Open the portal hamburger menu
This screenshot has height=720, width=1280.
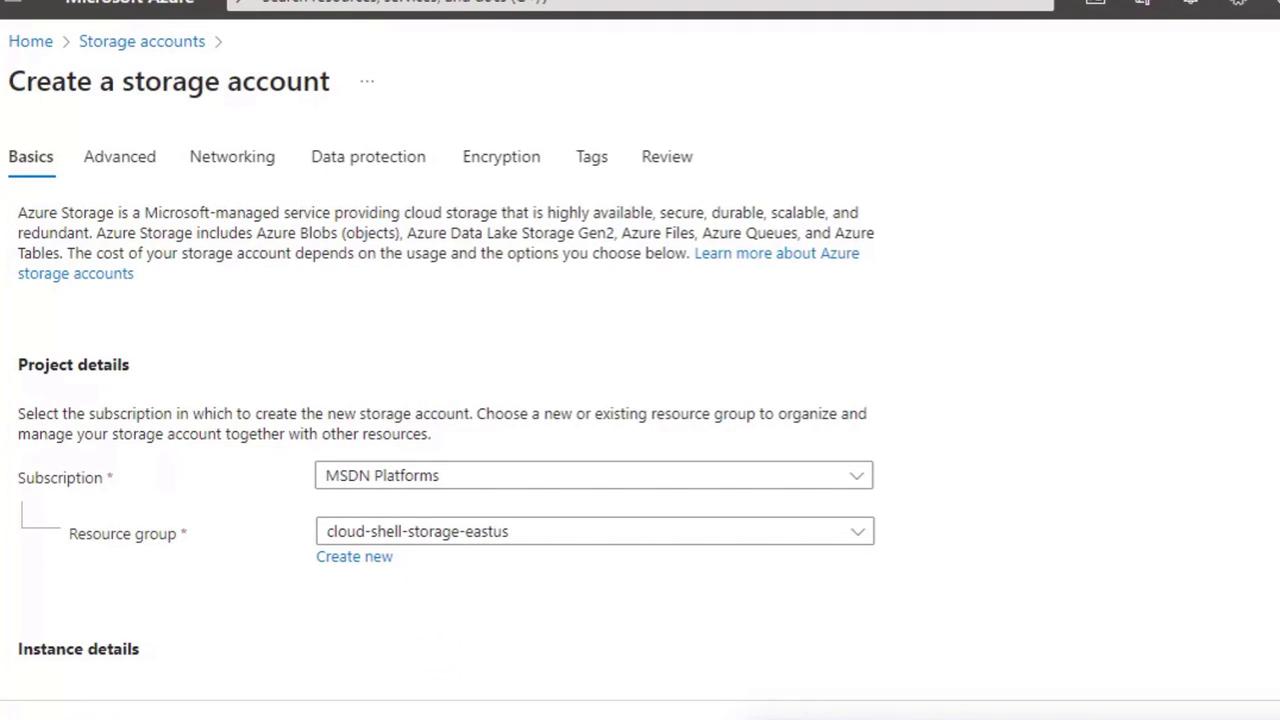pos(14,3)
